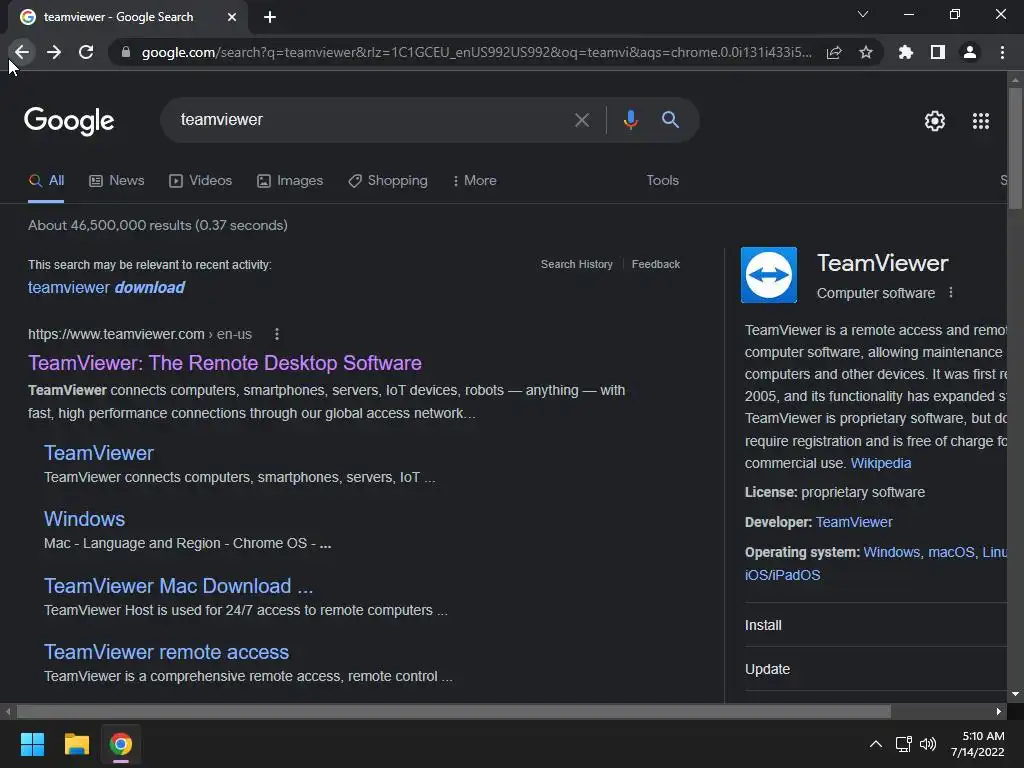The width and height of the screenshot is (1024, 768).
Task: Click the Chrome taskbar icon
Action: [x=121, y=744]
